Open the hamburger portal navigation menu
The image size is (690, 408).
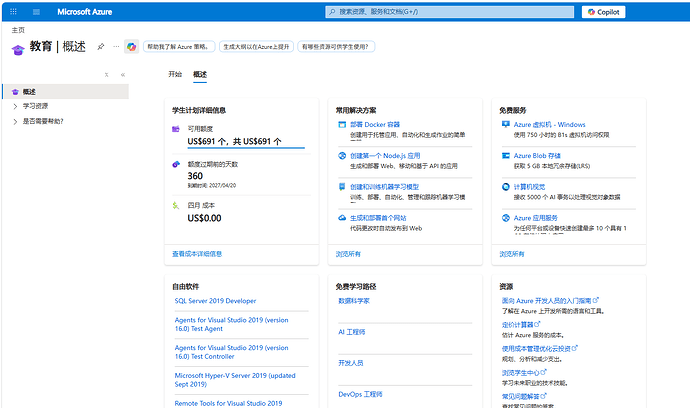point(36,12)
